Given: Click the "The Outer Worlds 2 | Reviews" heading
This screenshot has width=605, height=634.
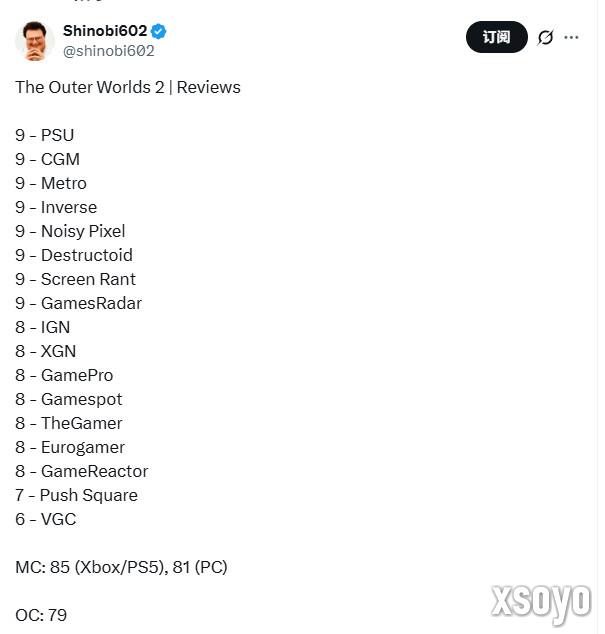Looking at the screenshot, I should coord(128,87).
